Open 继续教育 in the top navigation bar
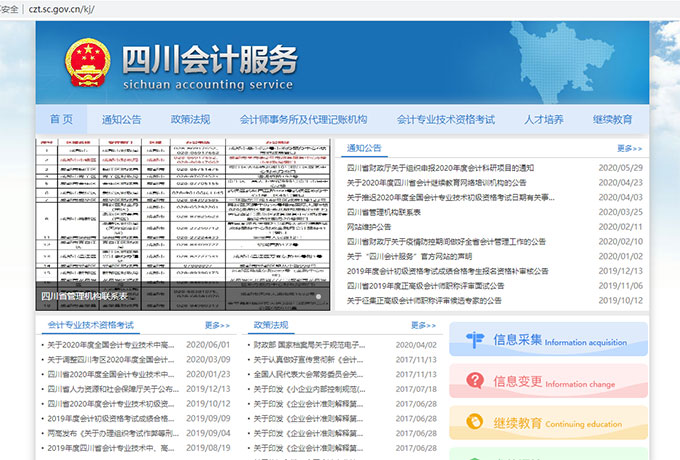This screenshot has height=460, width=680. 612,119
